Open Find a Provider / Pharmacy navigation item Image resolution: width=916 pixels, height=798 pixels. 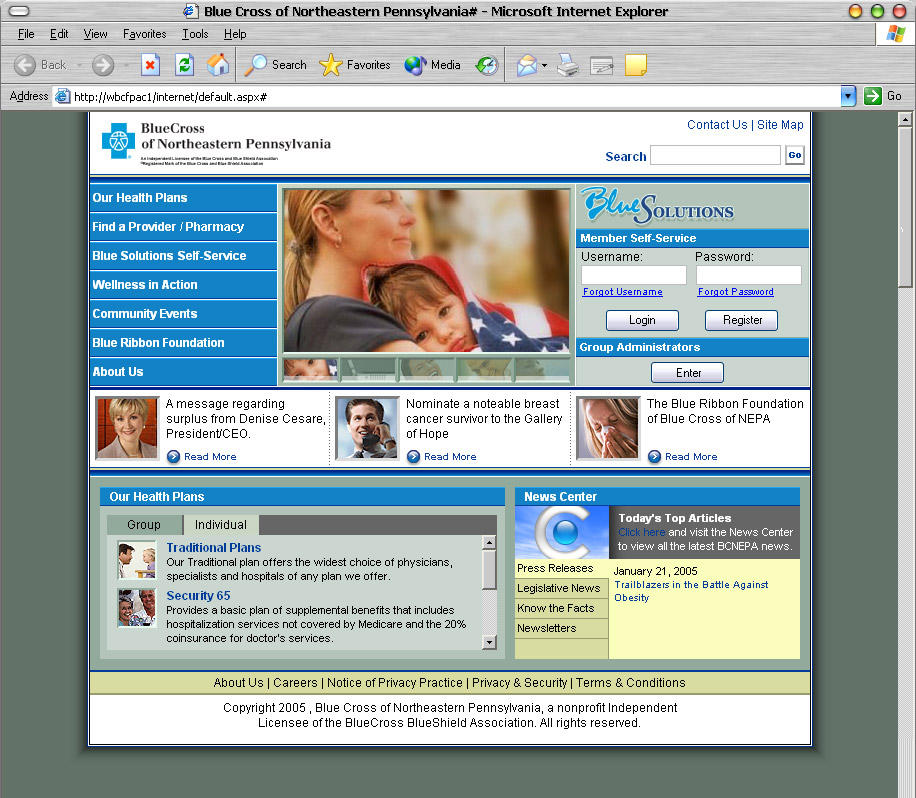pos(183,227)
